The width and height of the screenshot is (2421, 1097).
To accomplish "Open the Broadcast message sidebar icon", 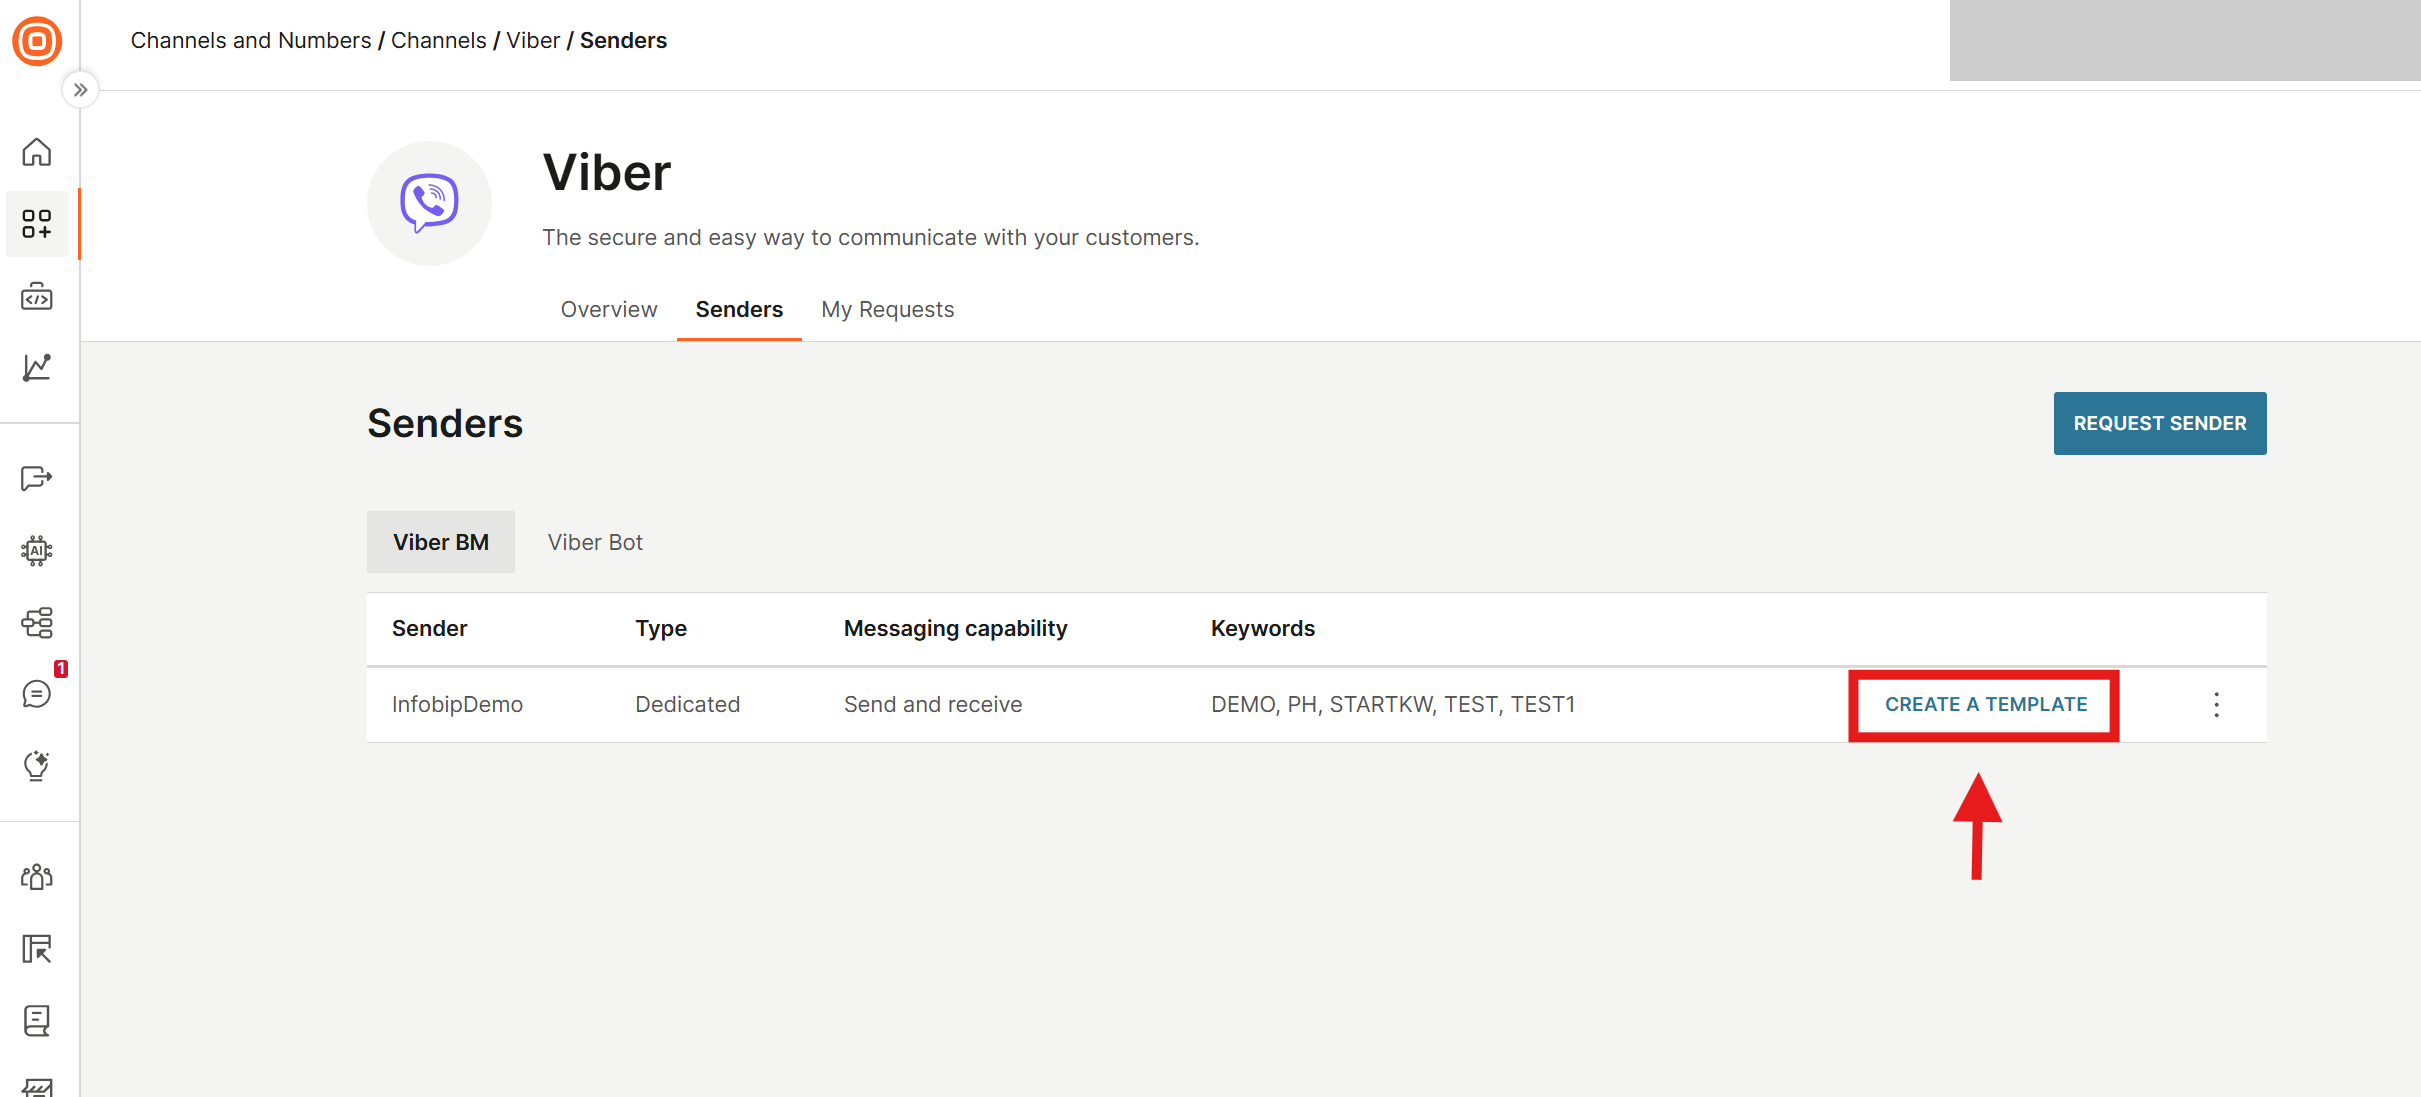I will click(37, 478).
